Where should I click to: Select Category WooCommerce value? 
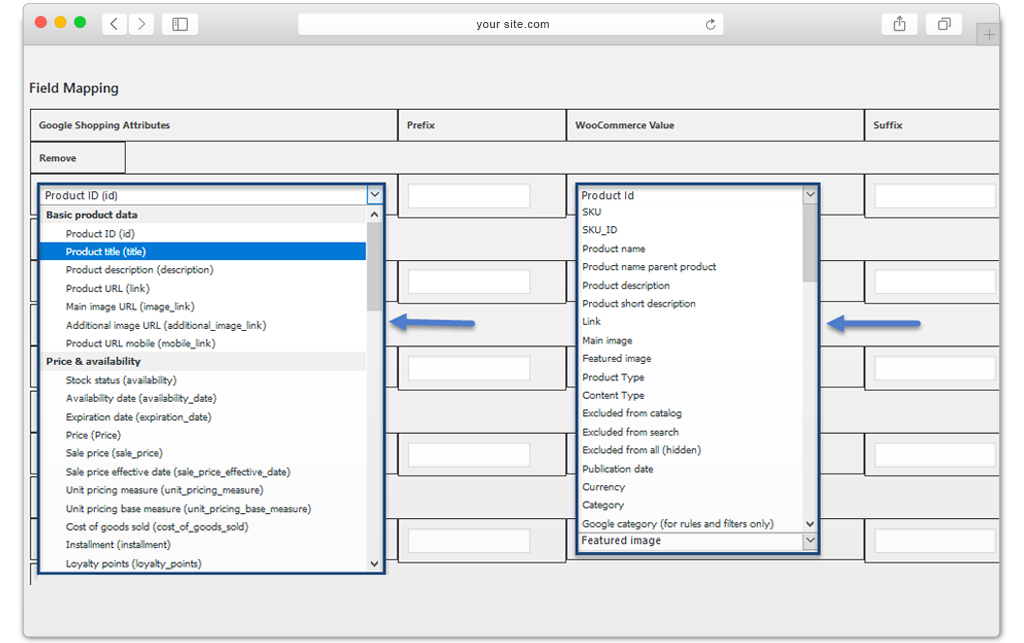[x=603, y=505]
